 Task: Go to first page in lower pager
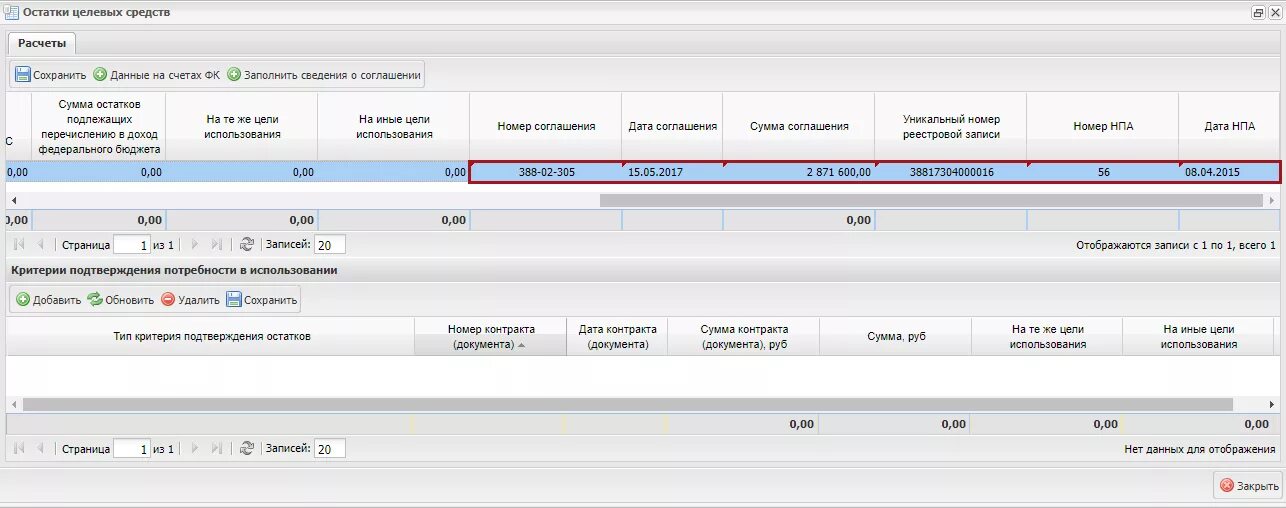[x=19, y=449]
